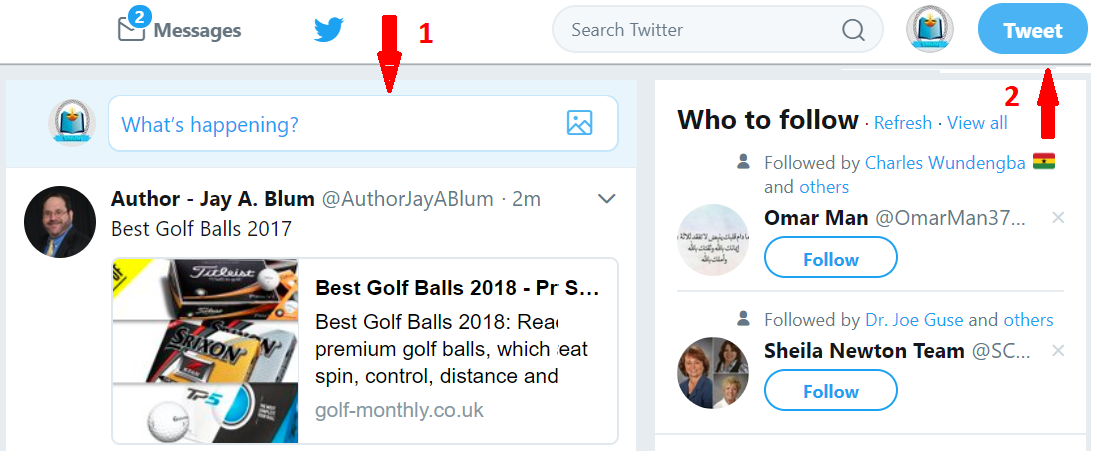This screenshot has width=1097, height=460.
Task: Open View all follow suggestions
Action: coord(977,123)
